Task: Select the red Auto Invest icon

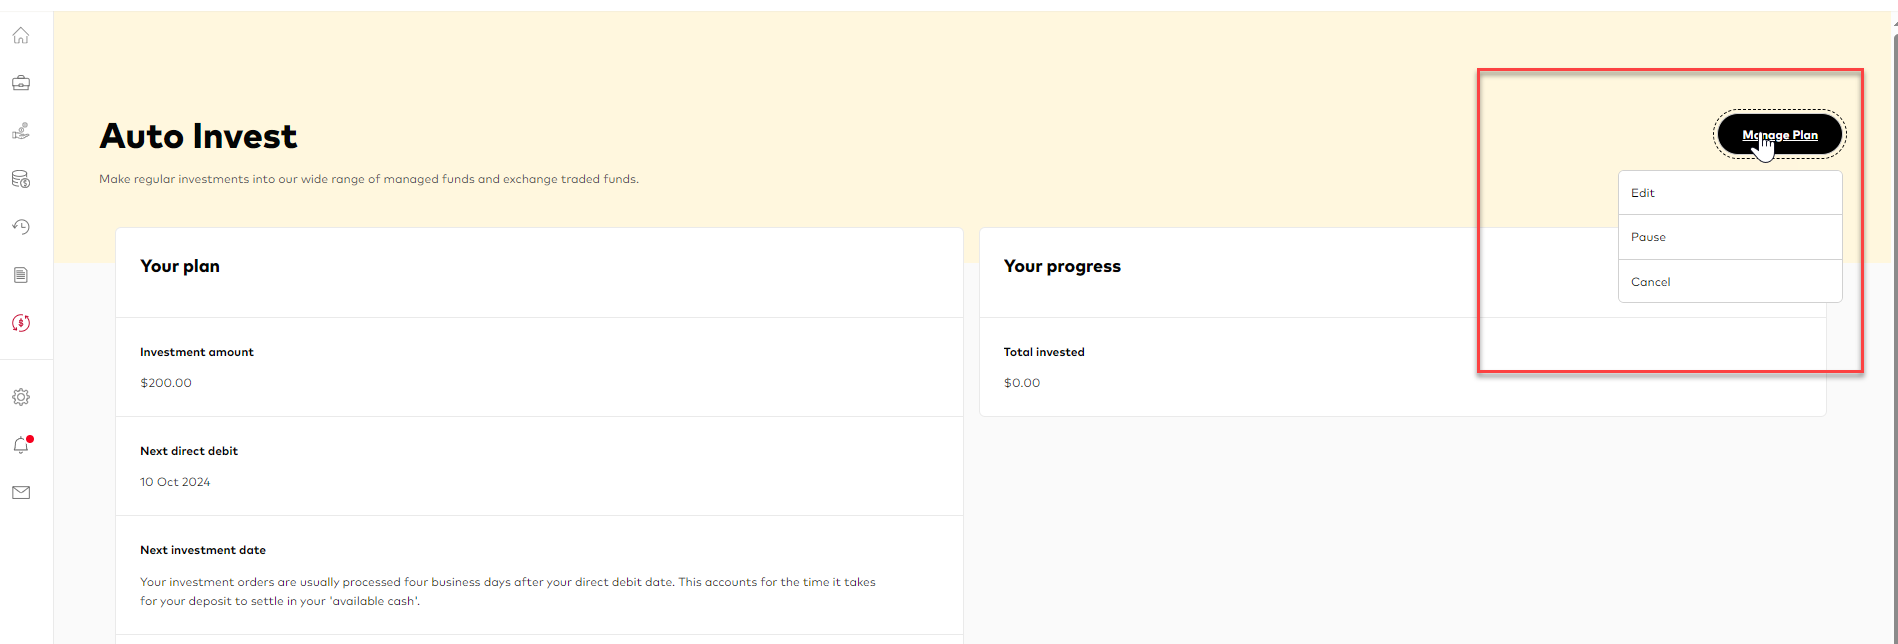Action: click(21, 323)
